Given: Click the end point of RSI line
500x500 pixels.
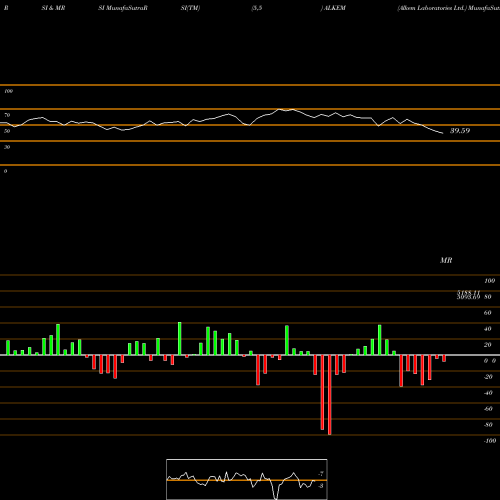Looking at the screenshot, I should point(443,133).
